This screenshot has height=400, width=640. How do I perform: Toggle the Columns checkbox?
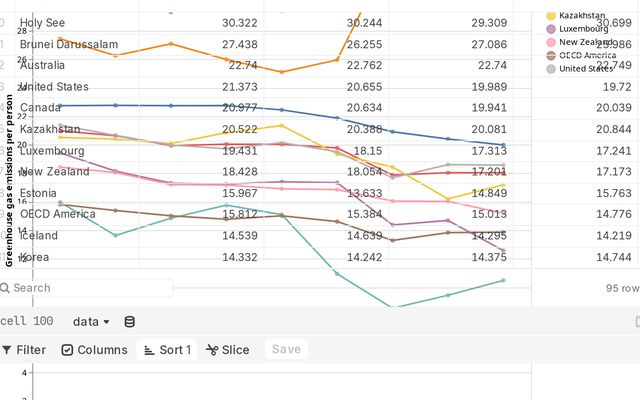point(94,350)
